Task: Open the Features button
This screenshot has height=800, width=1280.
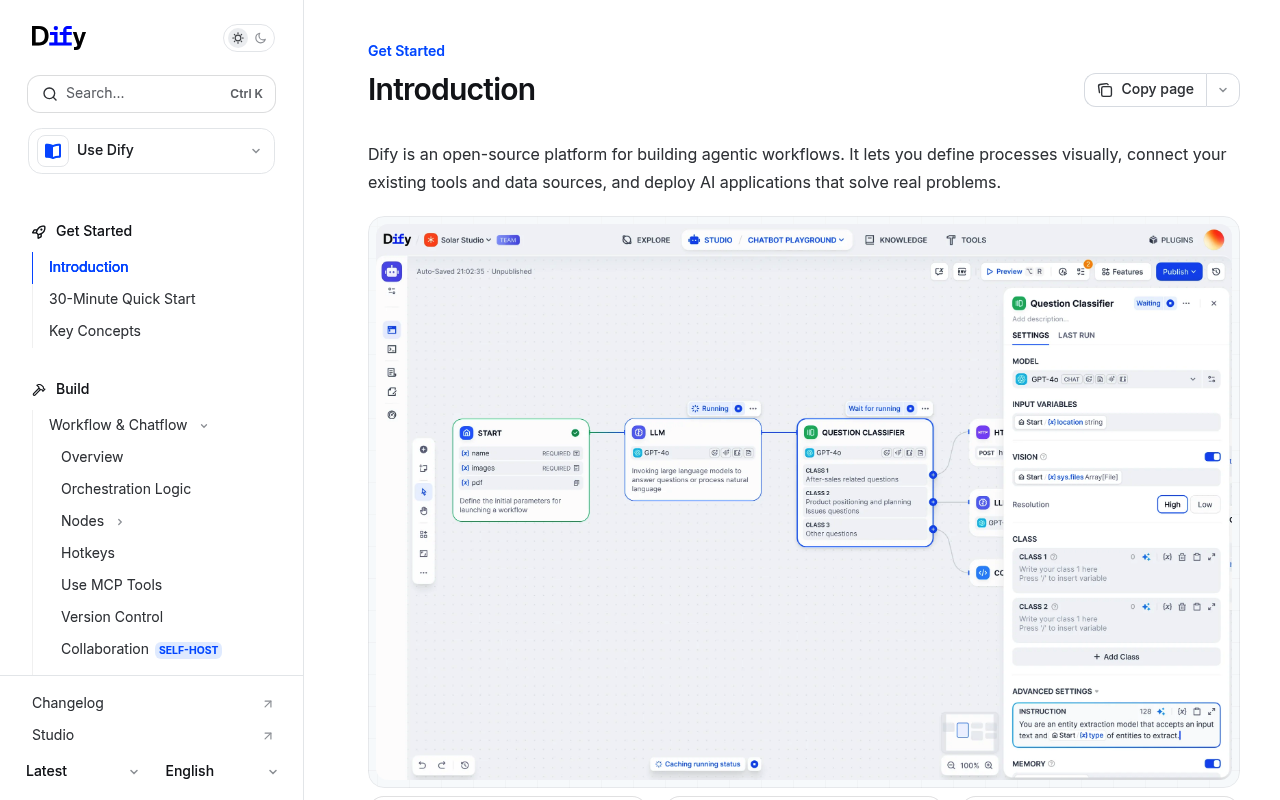Action: click(1122, 271)
